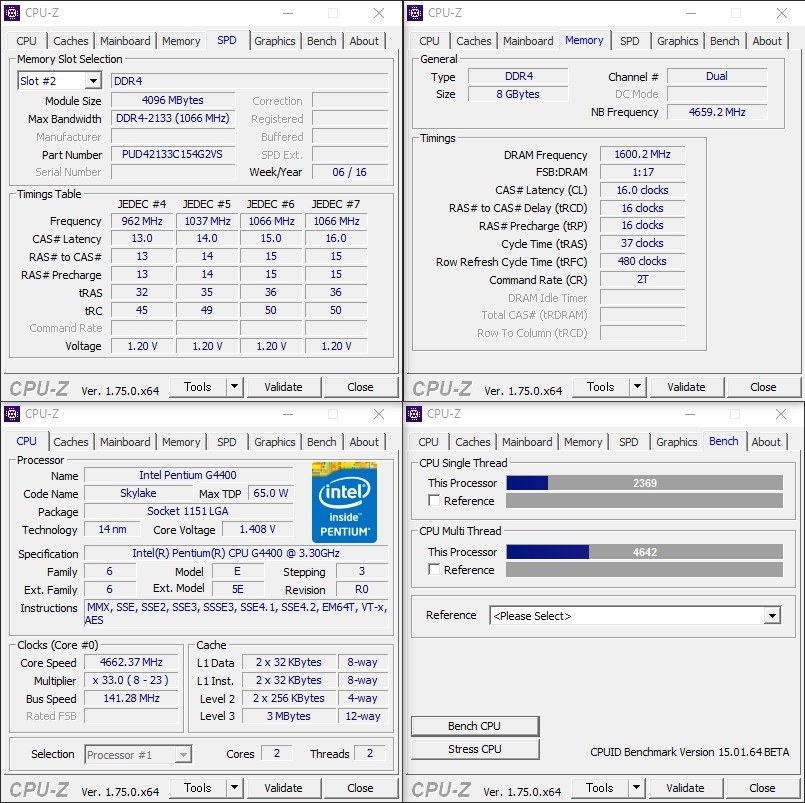805x803 pixels.
Task: Open Bench tab in CPU window
Action: pos(322,442)
